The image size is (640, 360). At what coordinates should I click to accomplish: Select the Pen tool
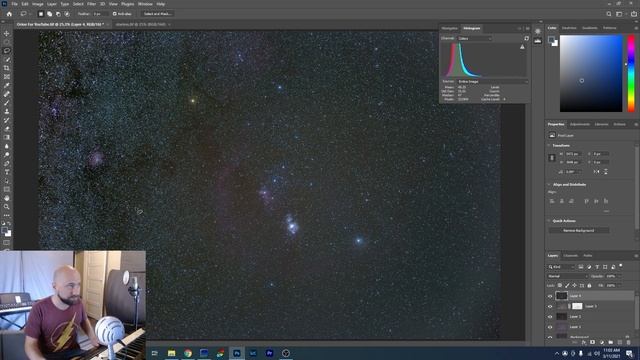pos(7,164)
